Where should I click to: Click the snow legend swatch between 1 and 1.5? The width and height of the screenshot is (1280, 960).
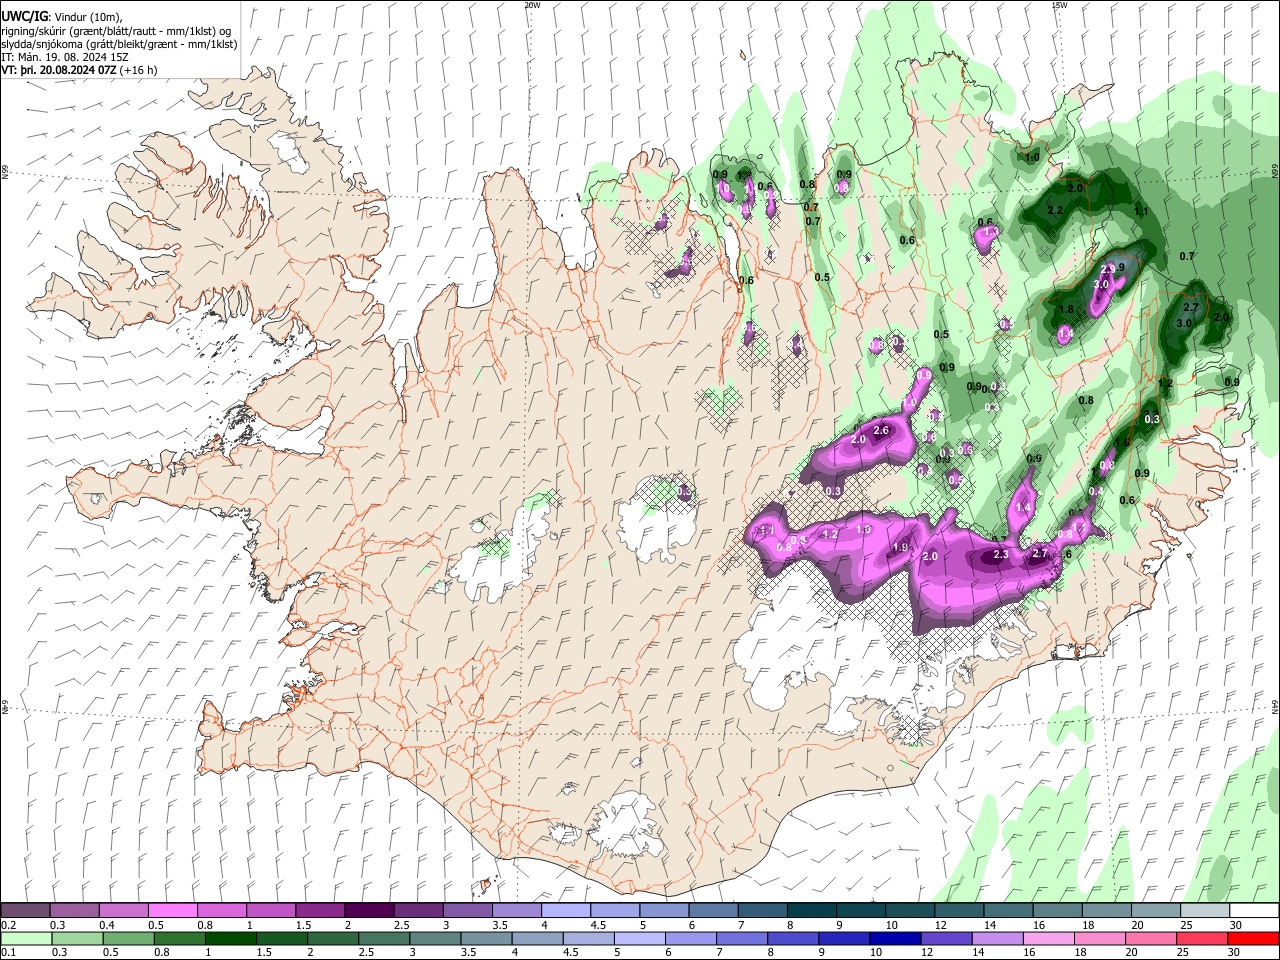tap(270, 911)
